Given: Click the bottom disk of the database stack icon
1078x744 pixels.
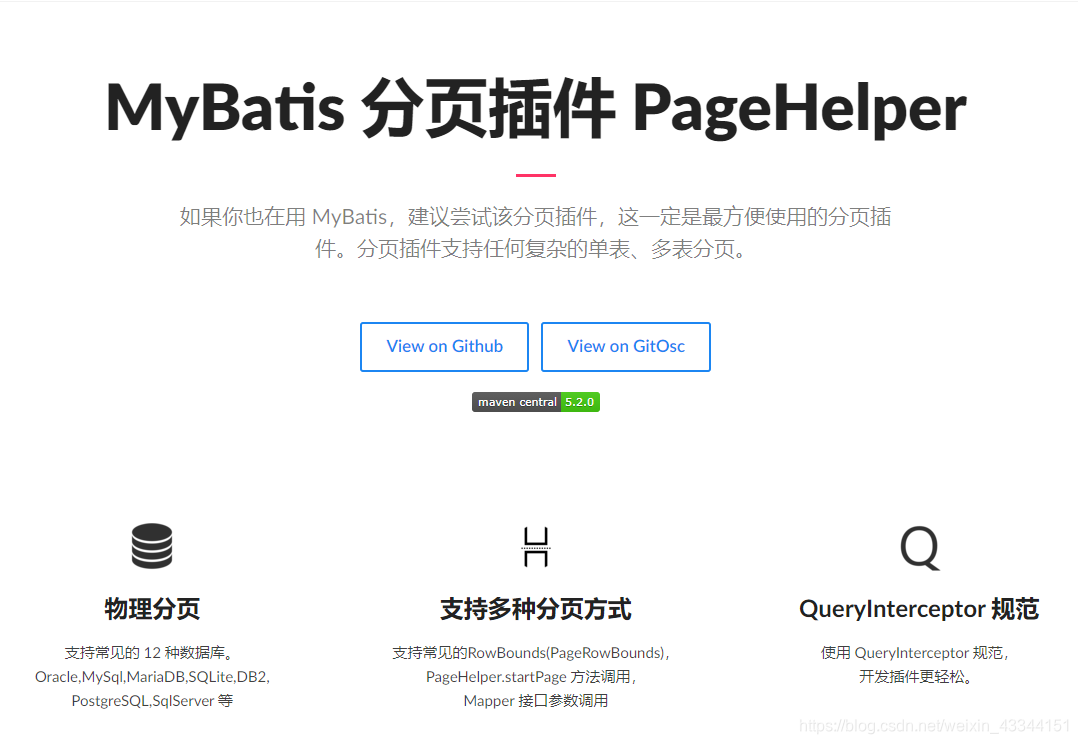Looking at the screenshot, I should [152, 562].
